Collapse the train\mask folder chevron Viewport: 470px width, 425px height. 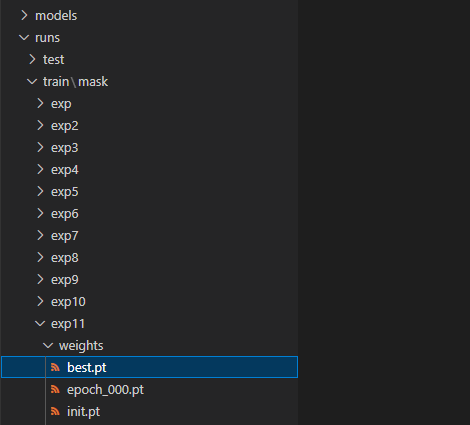(32, 82)
